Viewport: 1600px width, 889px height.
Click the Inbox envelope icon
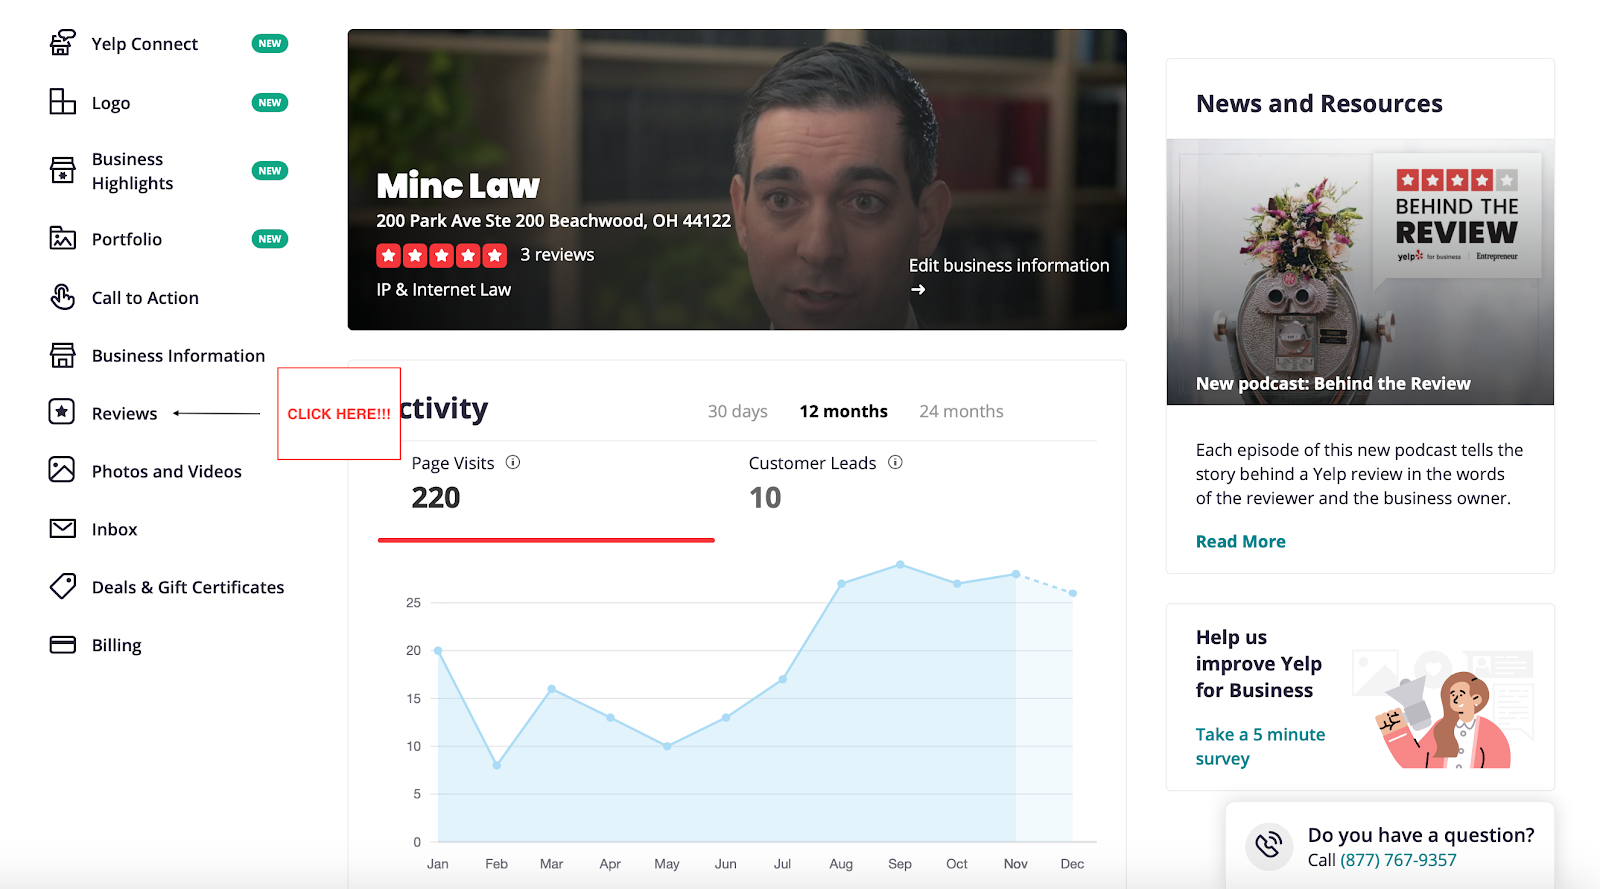tap(63, 528)
